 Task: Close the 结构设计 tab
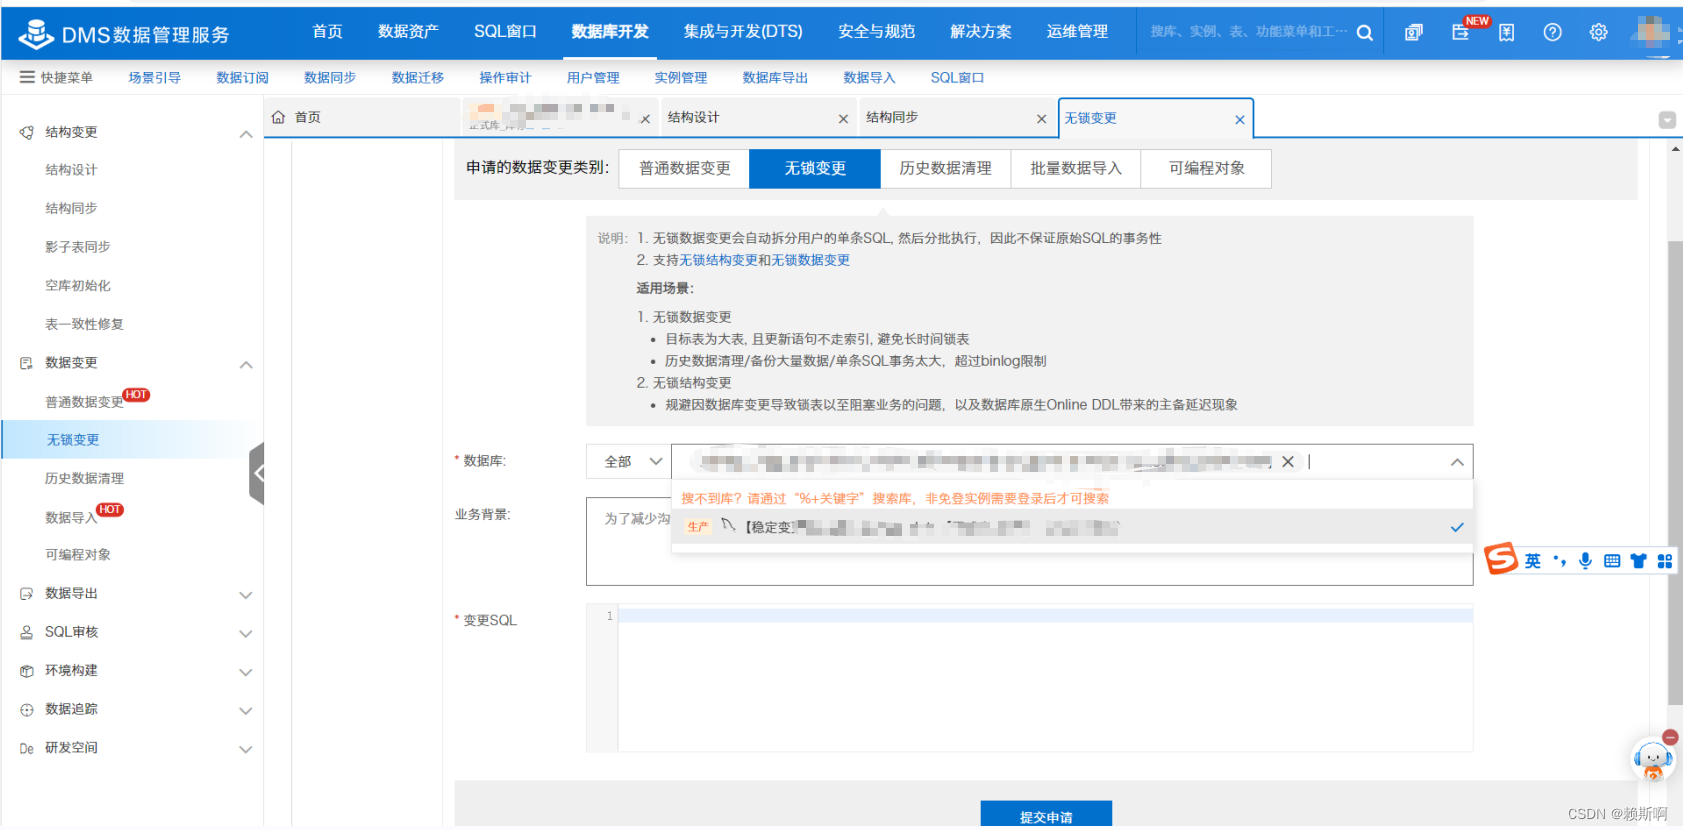(843, 119)
